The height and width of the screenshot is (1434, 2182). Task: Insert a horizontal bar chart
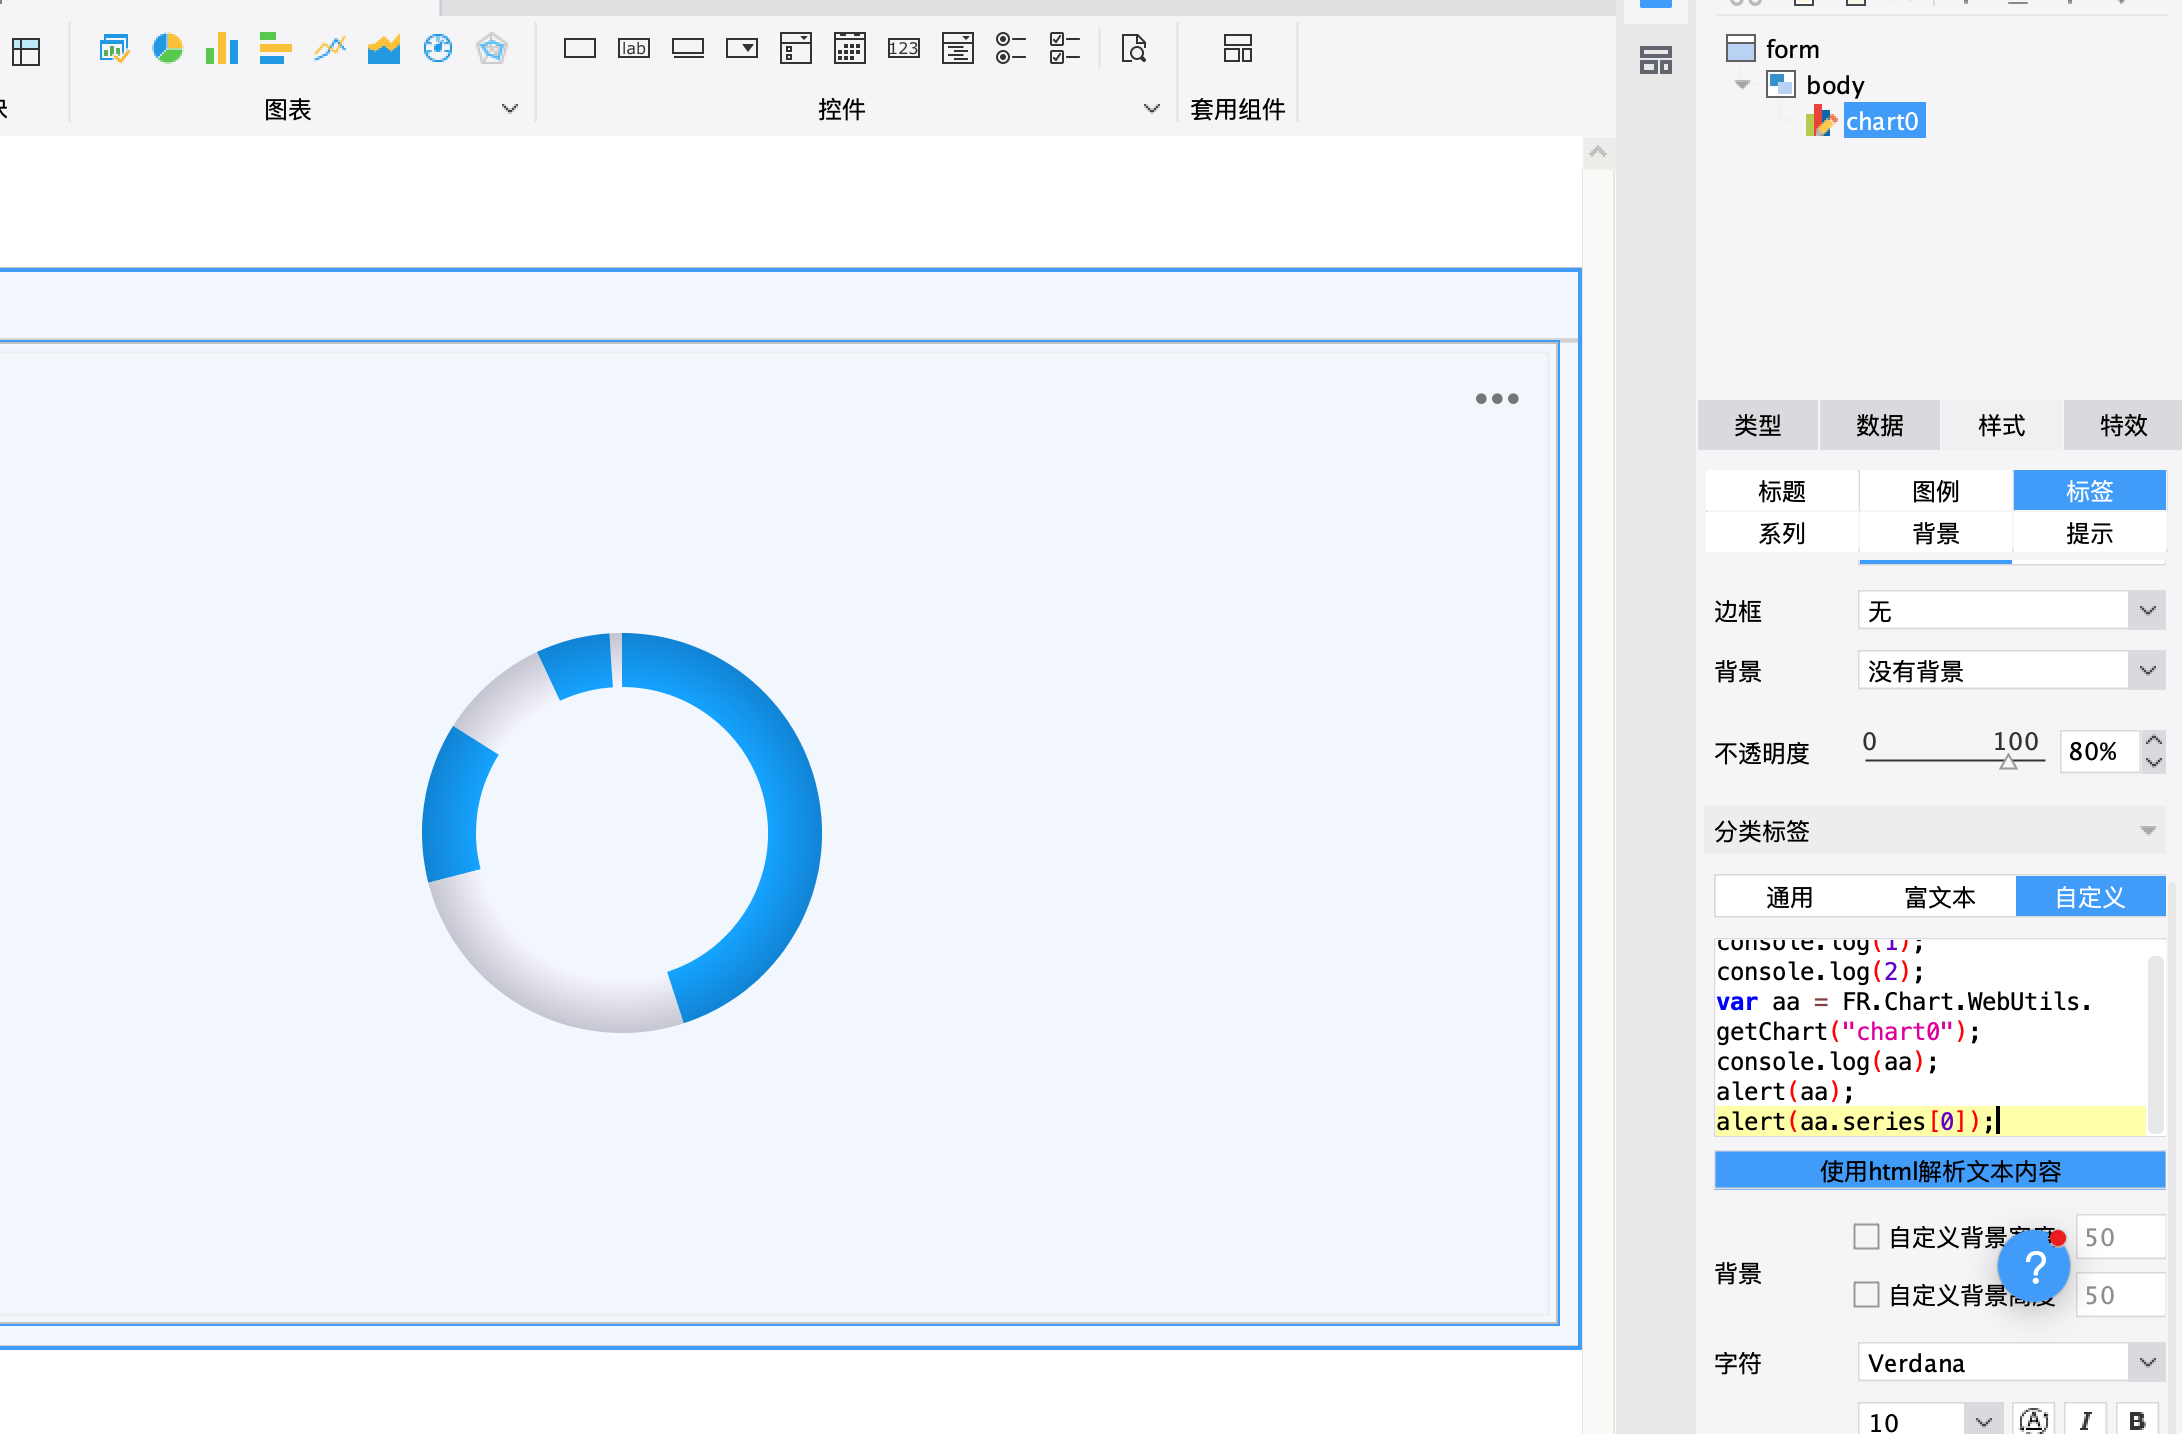(x=275, y=48)
